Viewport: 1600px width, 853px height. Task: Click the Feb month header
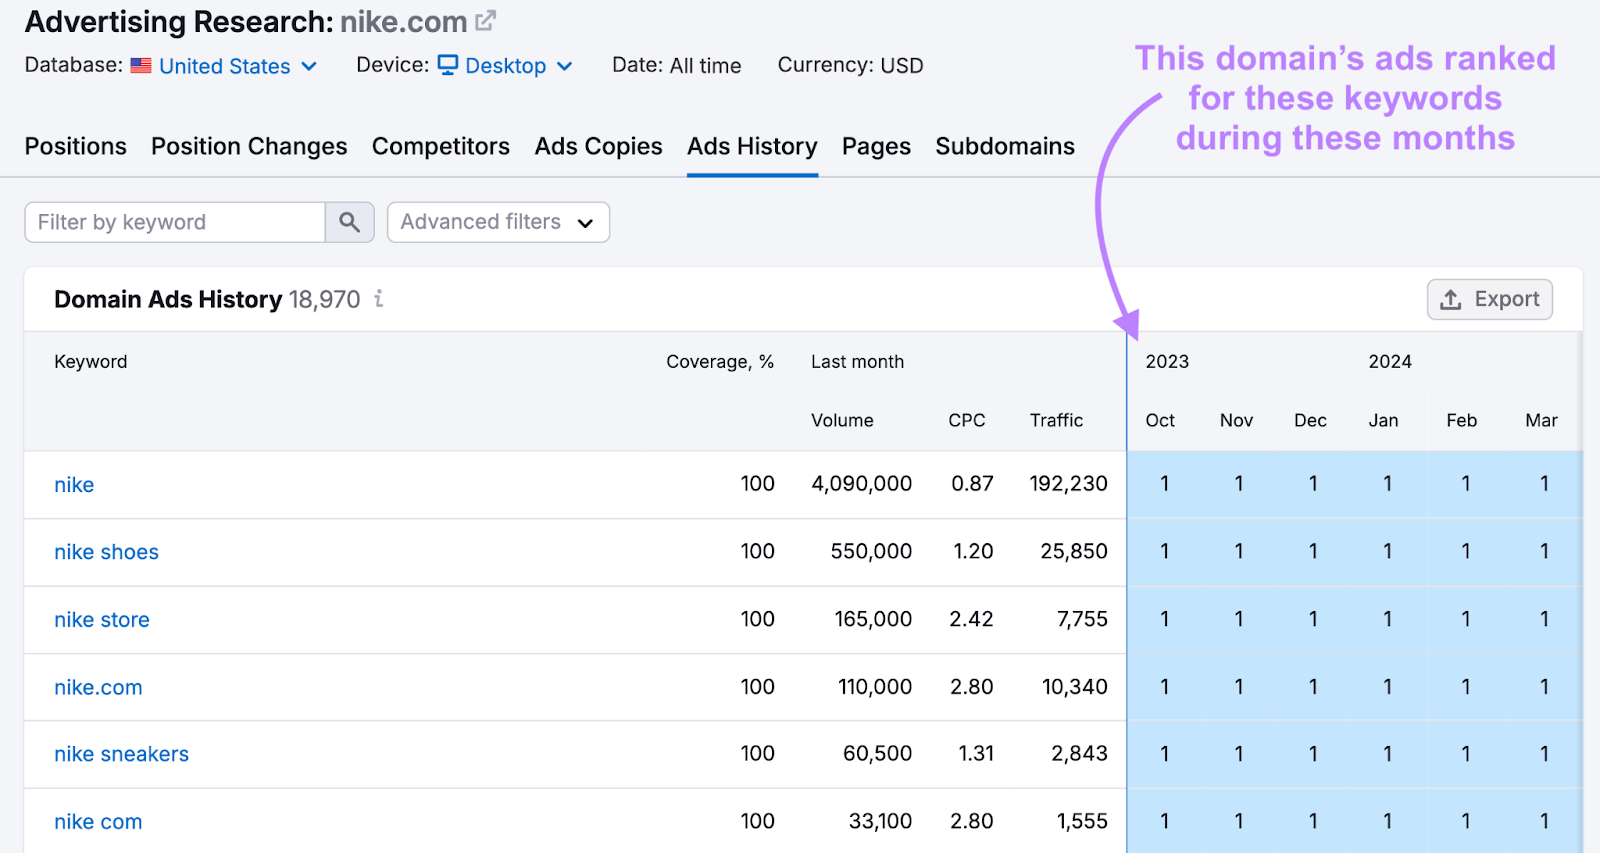[1462, 420]
